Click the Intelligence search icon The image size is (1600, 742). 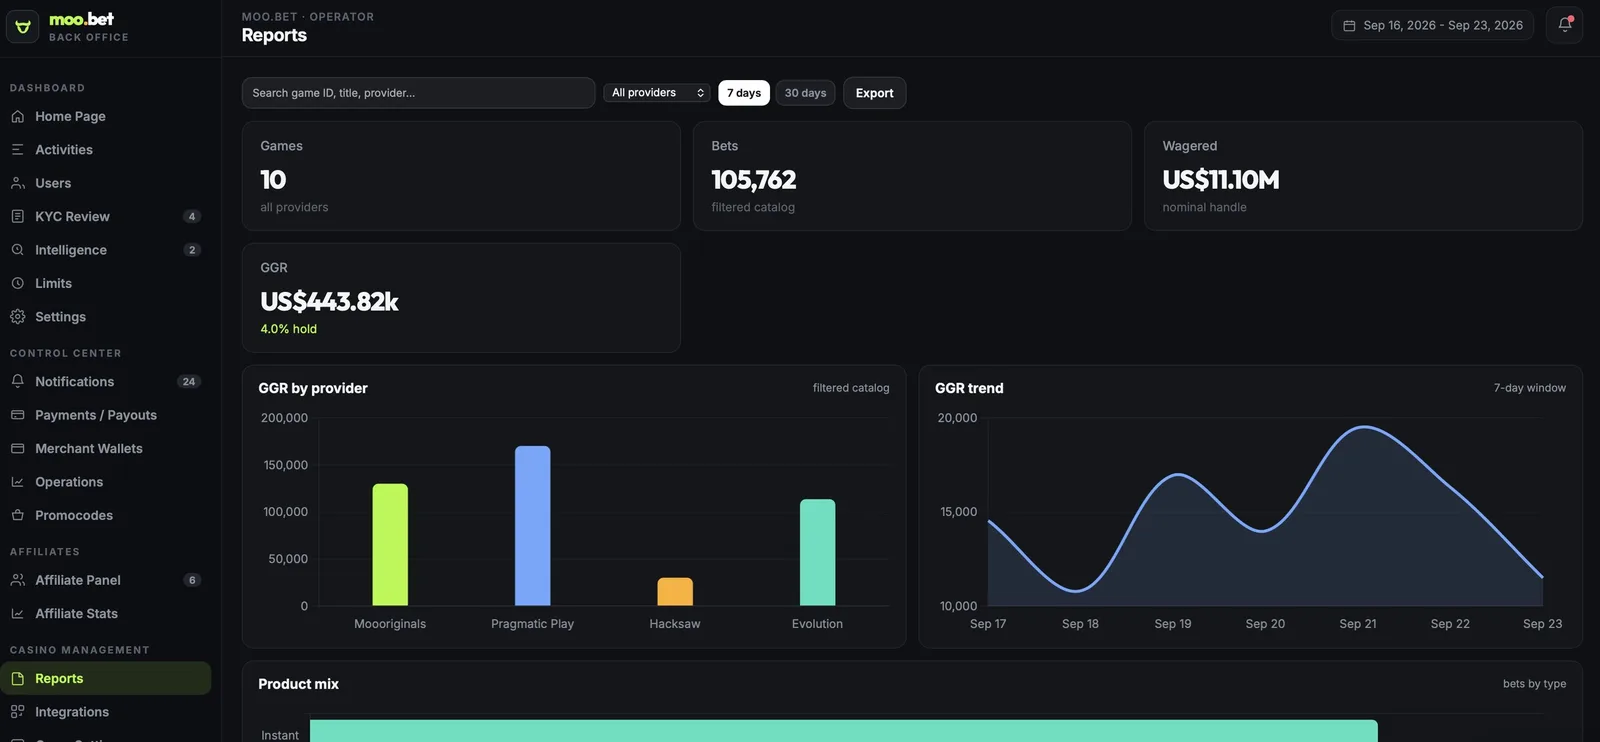click(x=17, y=250)
